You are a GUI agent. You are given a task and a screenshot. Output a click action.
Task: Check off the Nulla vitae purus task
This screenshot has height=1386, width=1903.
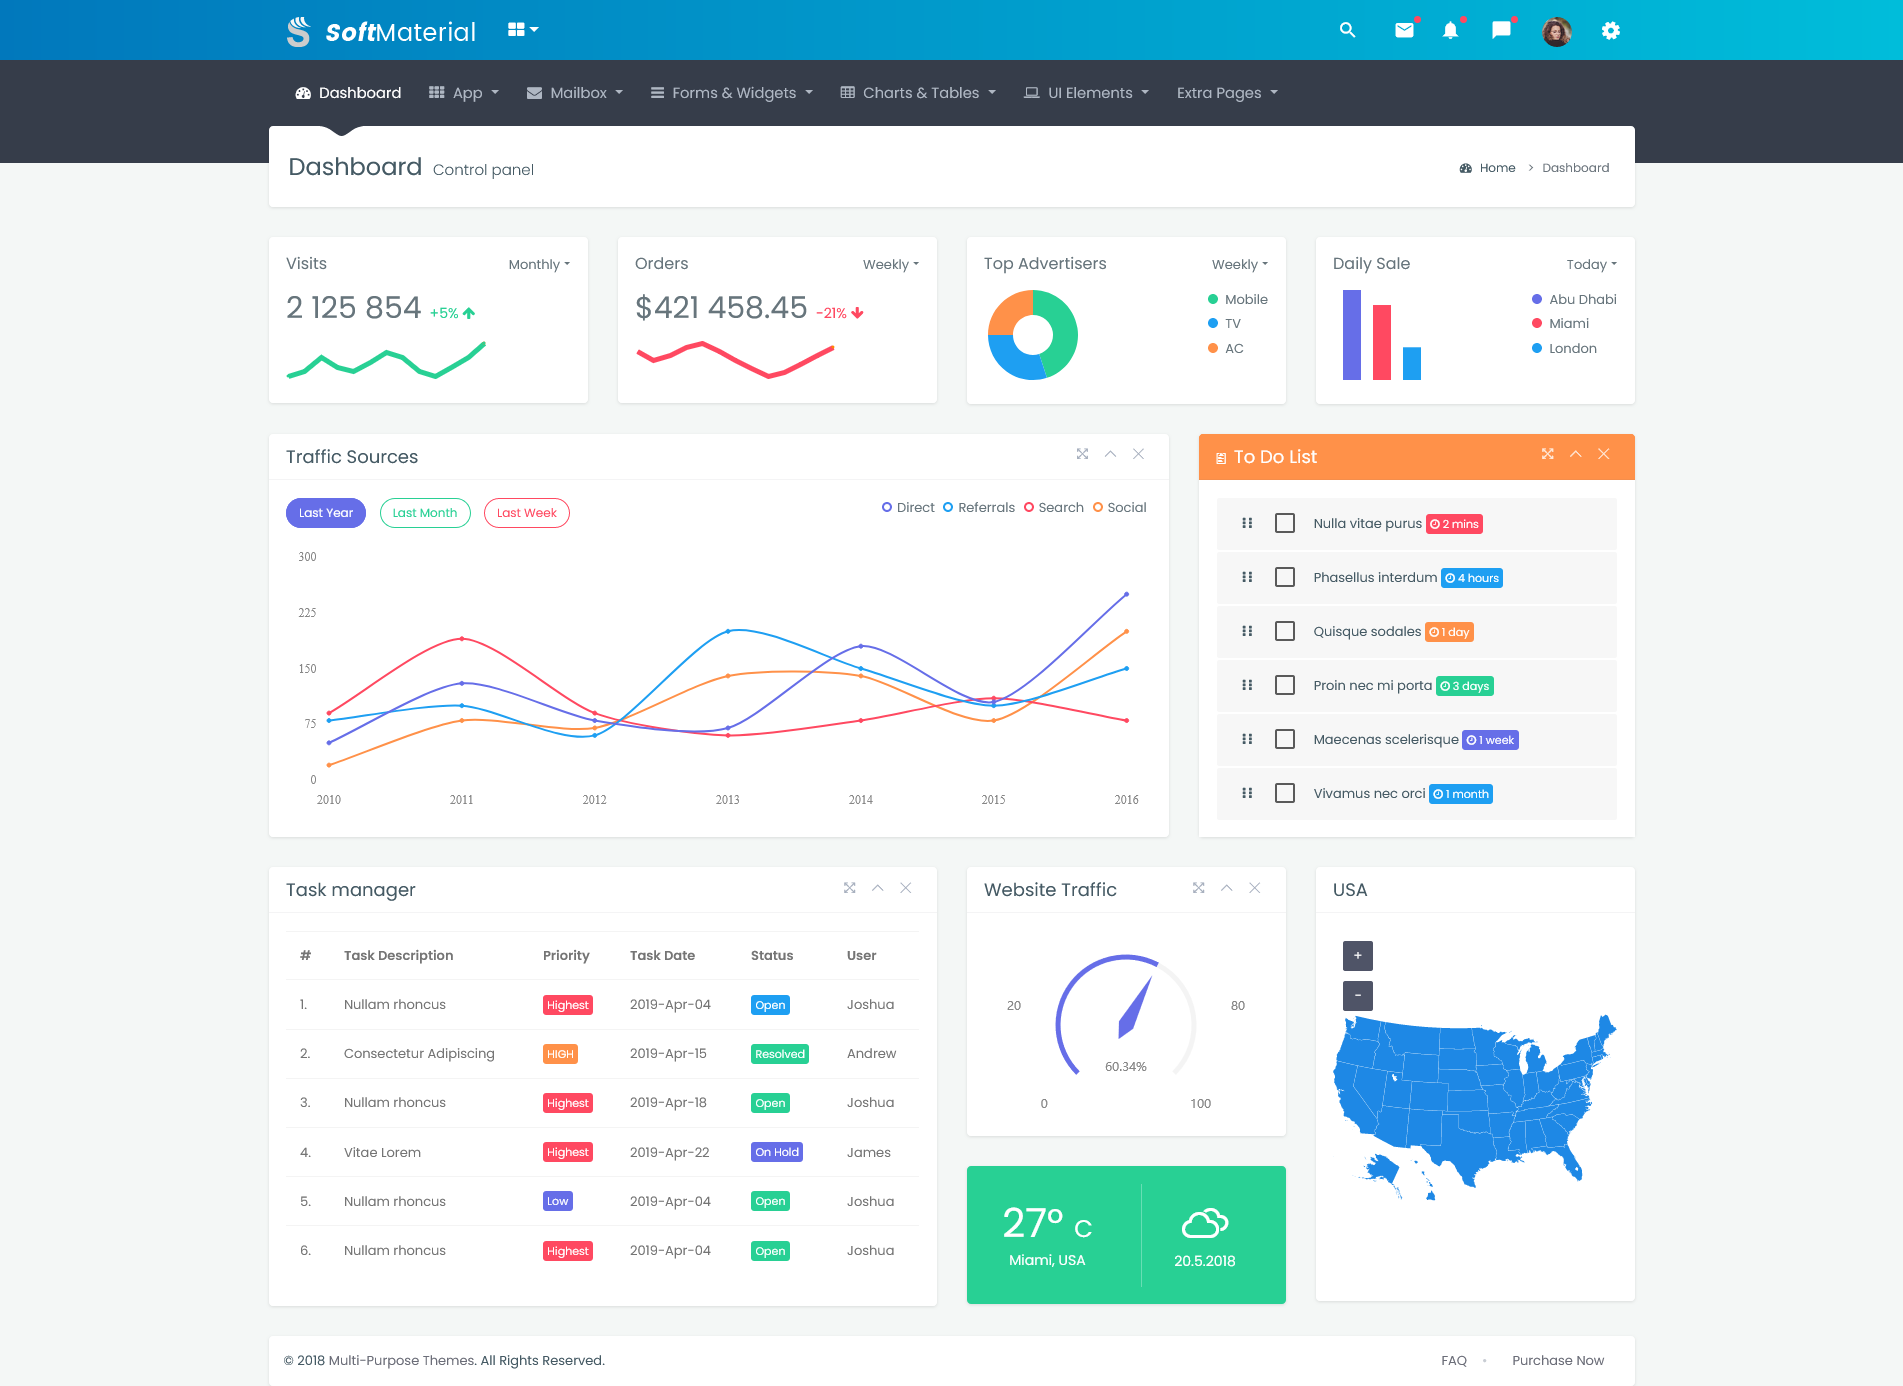click(x=1285, y=523)
